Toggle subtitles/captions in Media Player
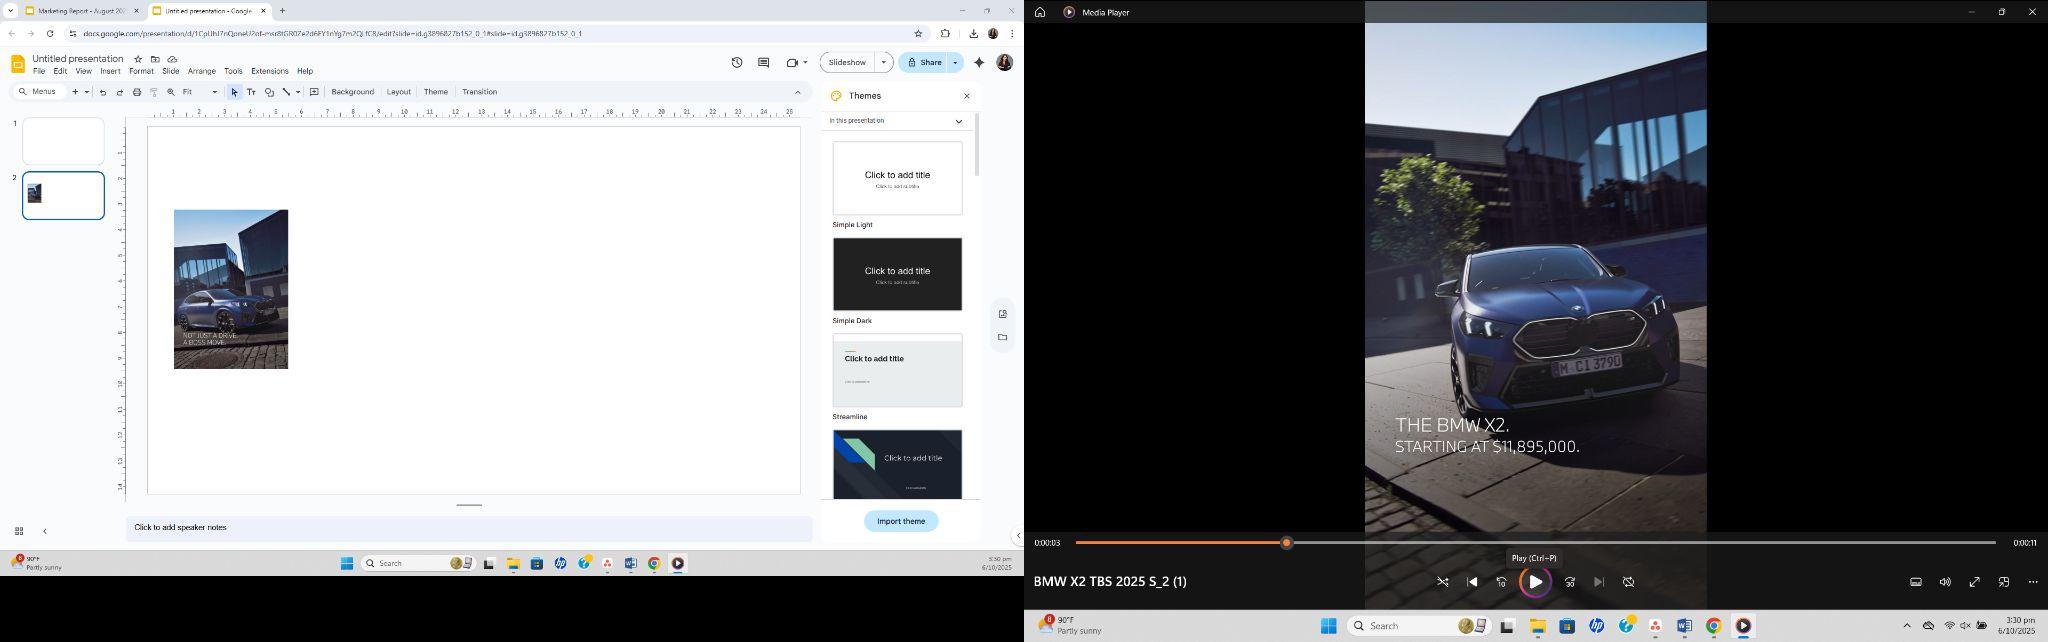This screenshot has width=2048, height=642. click(1916, 582)
